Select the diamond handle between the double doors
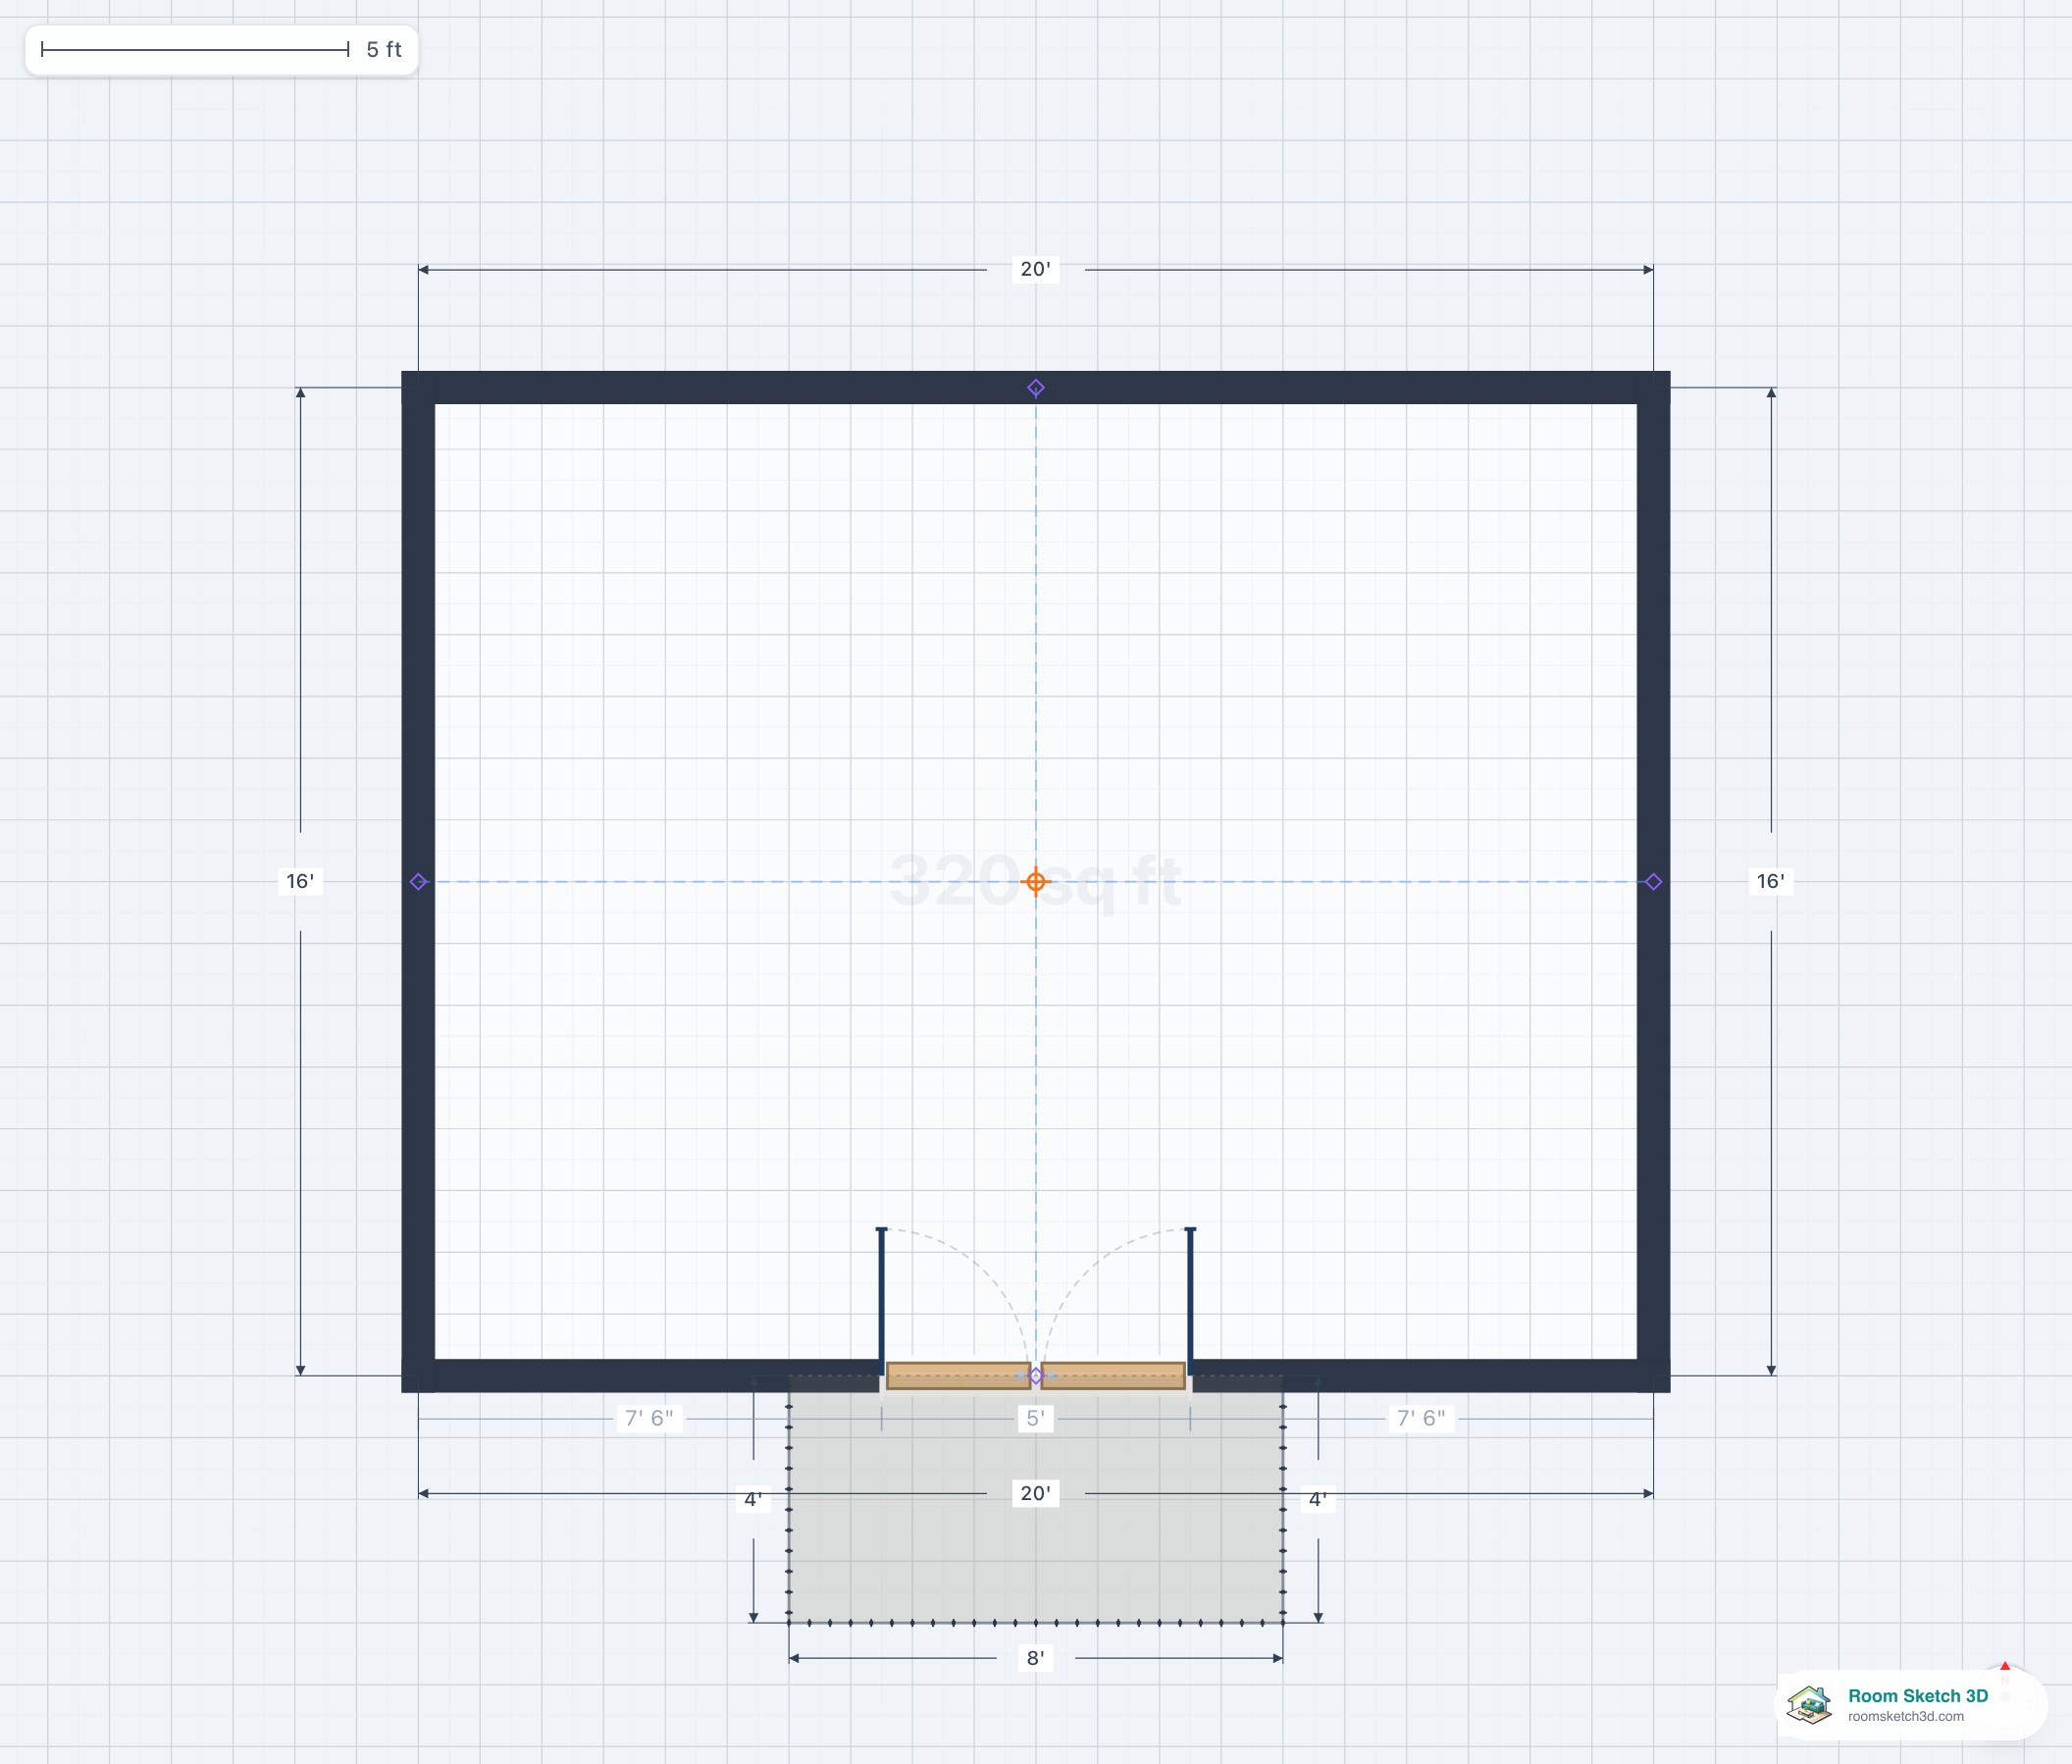 pos(1036,1376)
